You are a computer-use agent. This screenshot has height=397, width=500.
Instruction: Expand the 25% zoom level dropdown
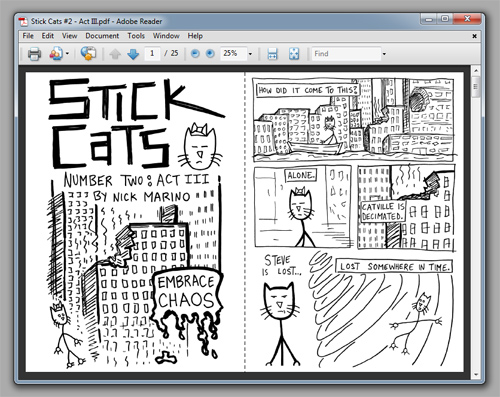[250, 54]
